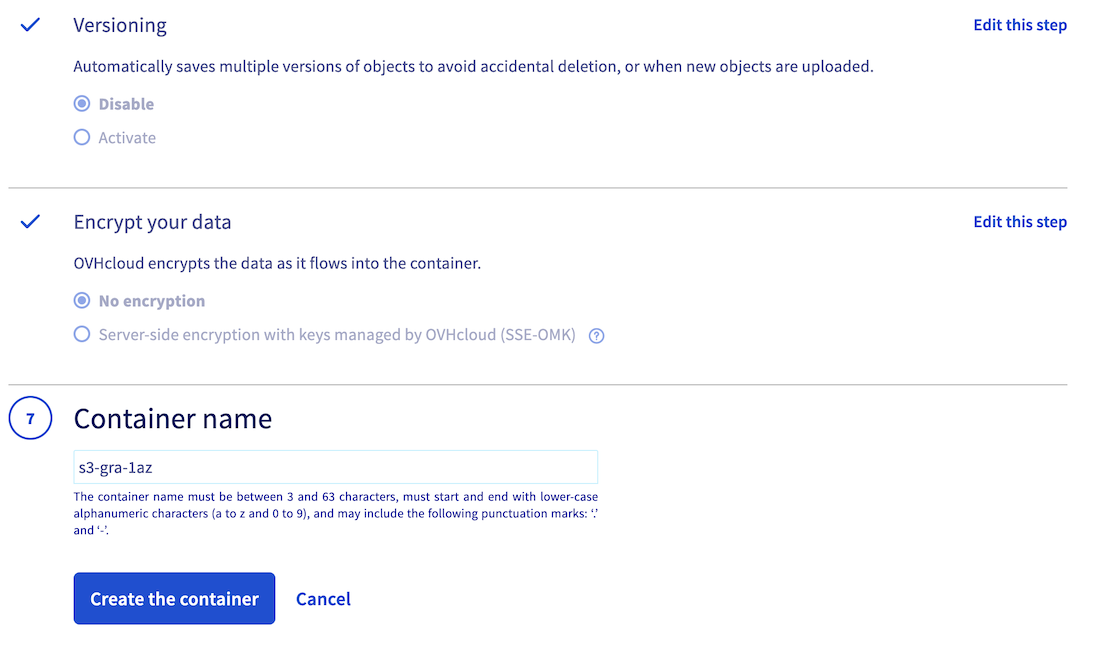Click the Container name heading
Viewport: 1100px width, 652px height.
pyautogui.click(x=173, y=418)
